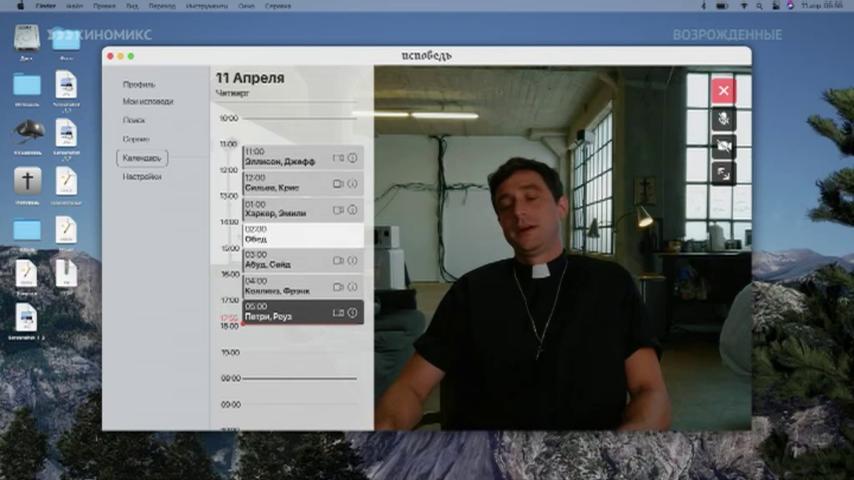Open Настройки in the sidebar
The image size is (854, 480).
[142, 177]
